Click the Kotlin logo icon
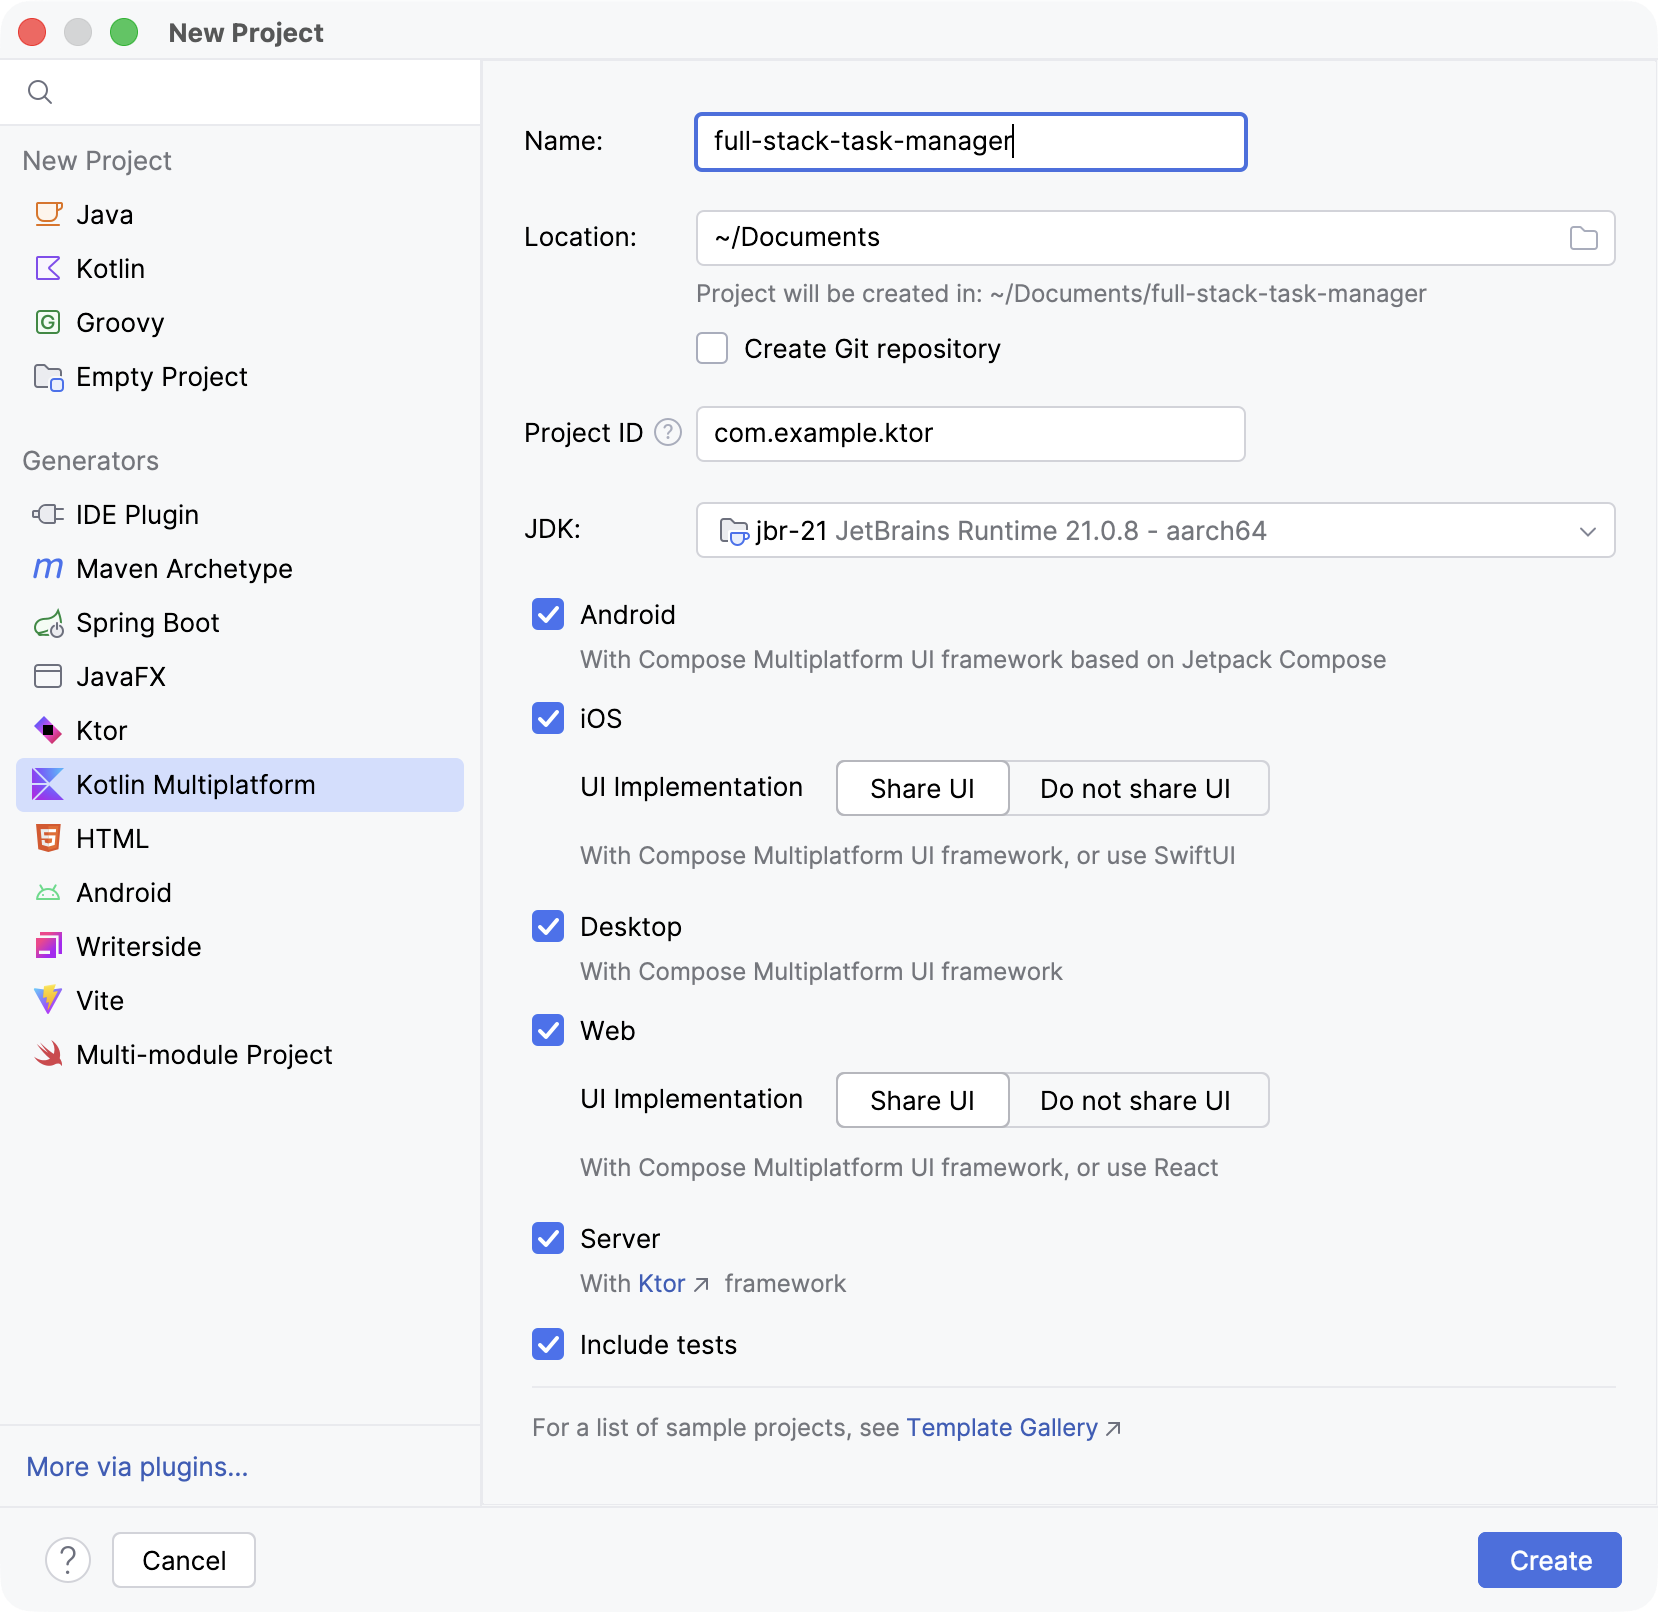The width and height of the screenshot is (1658, 1612). [x=48, y=268]
